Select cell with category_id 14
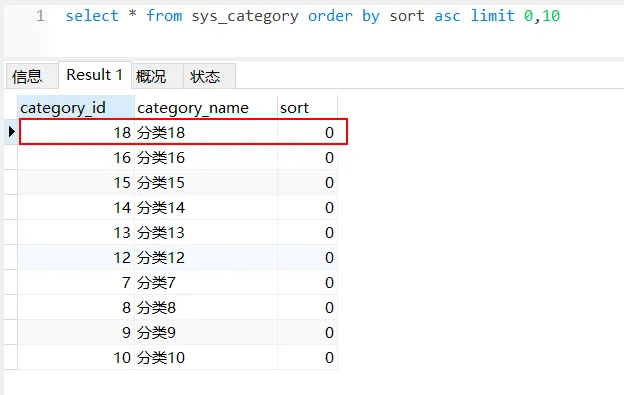 click(x=76, y=208)
